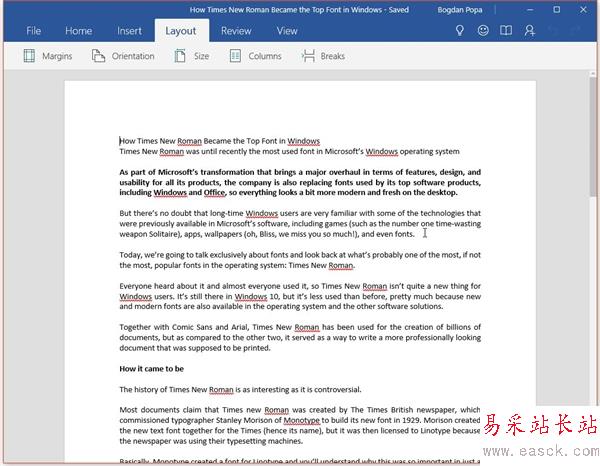Click the phrase 'Everyone heard about it'
Viewport: 600px width, 466px height.
(158, 286)
